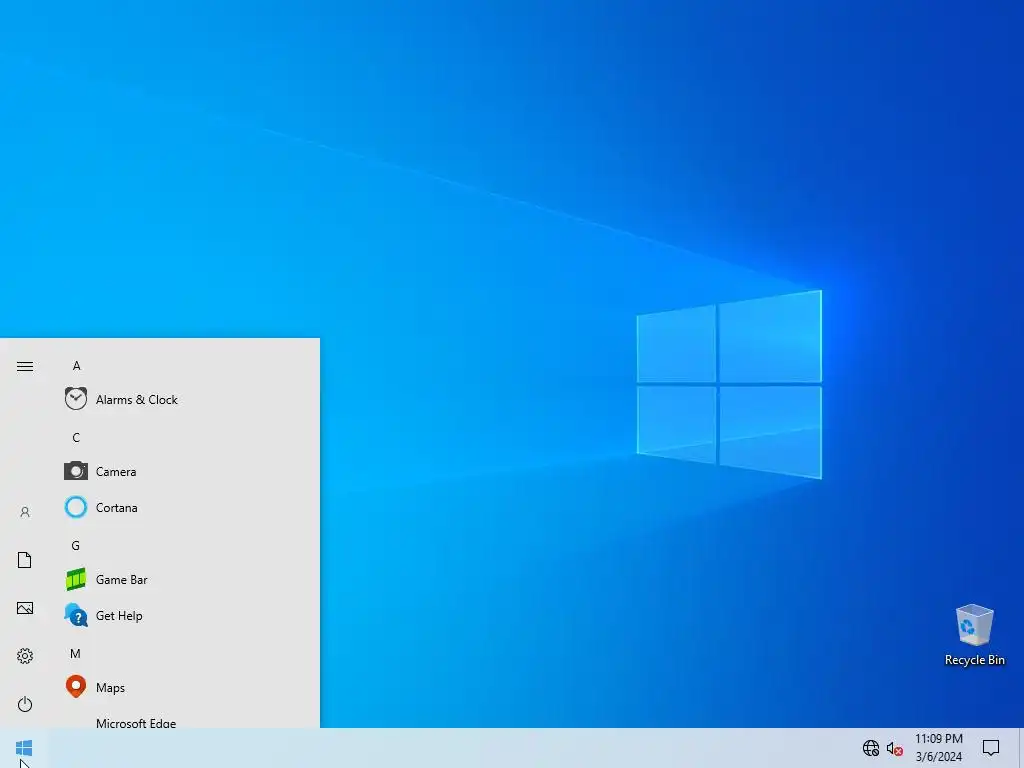Open the muted volume tray icon

(894, 748)
